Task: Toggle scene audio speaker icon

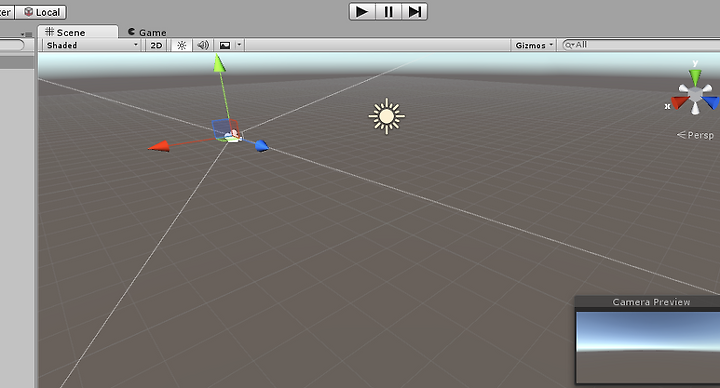Action: (203, 45)
